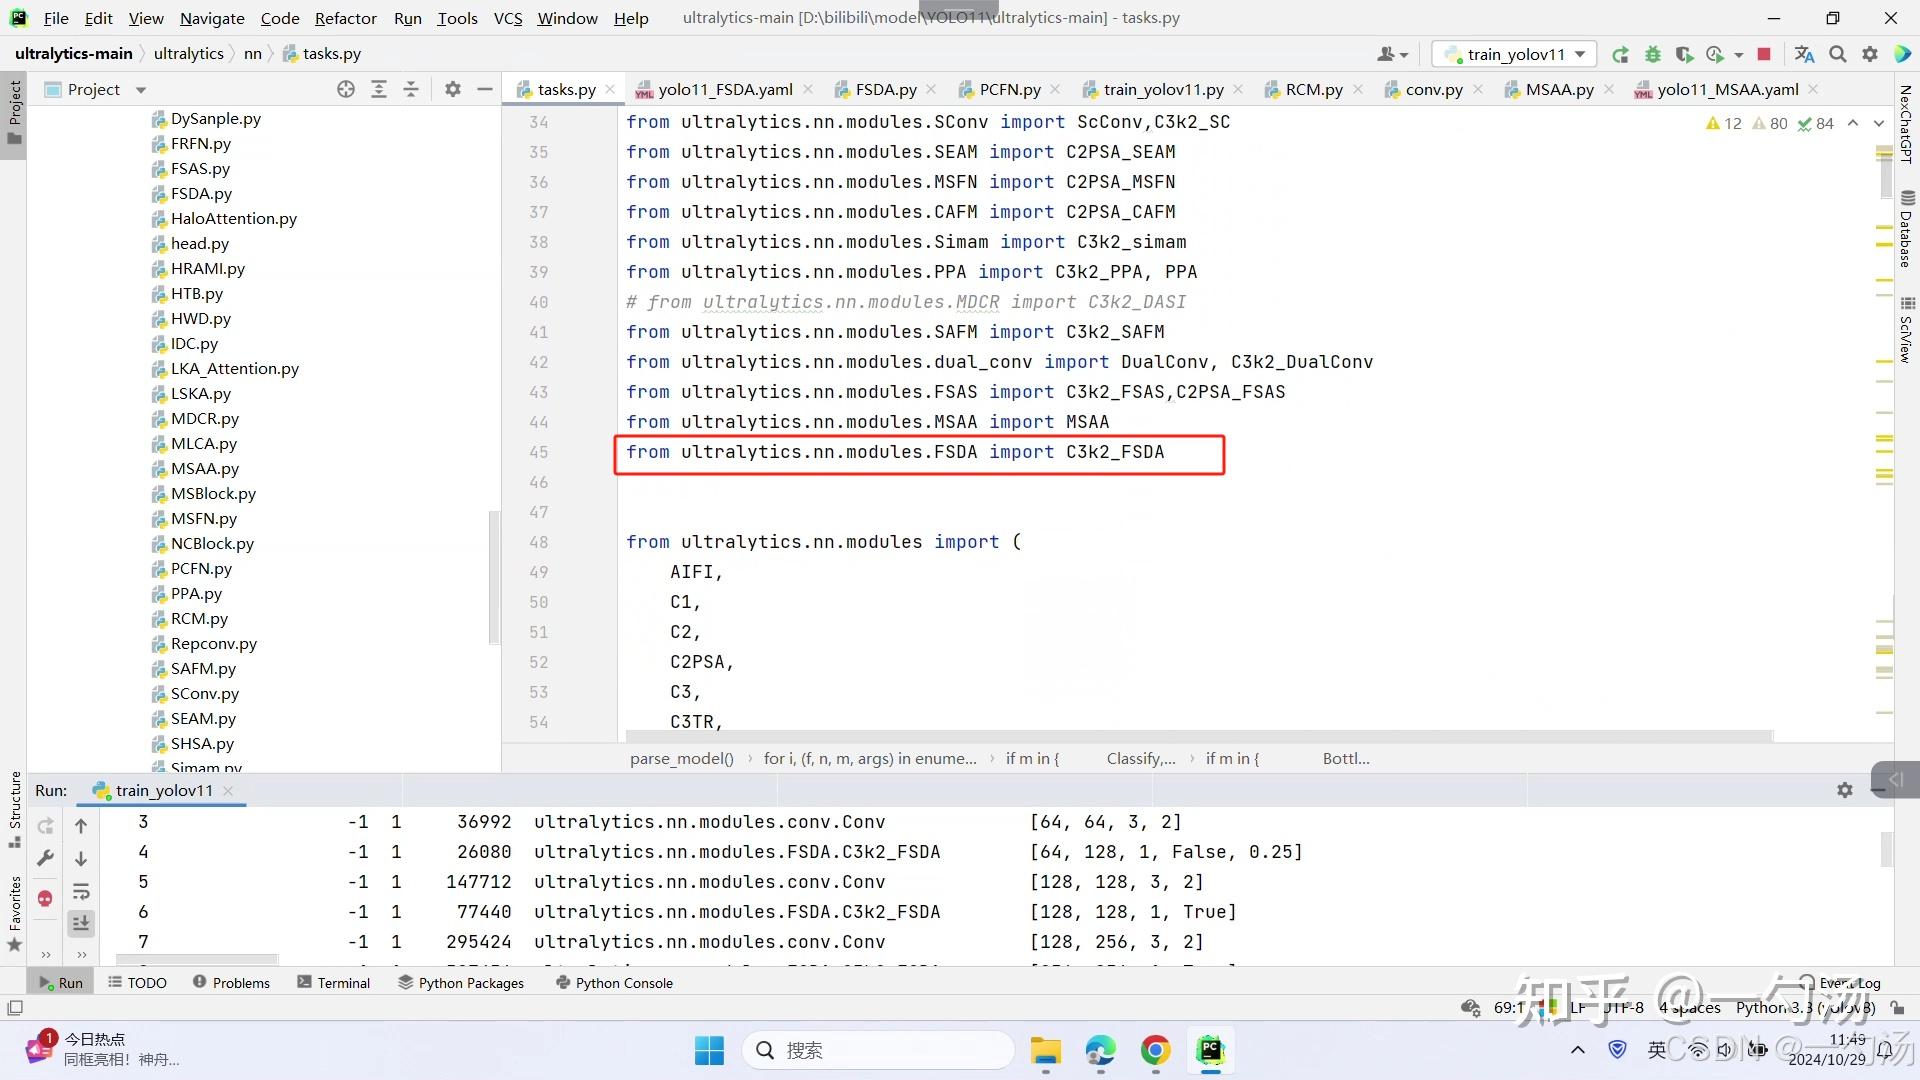
Task: Open Profile run options dropdown arrow
Action: tap(1738, 54)
